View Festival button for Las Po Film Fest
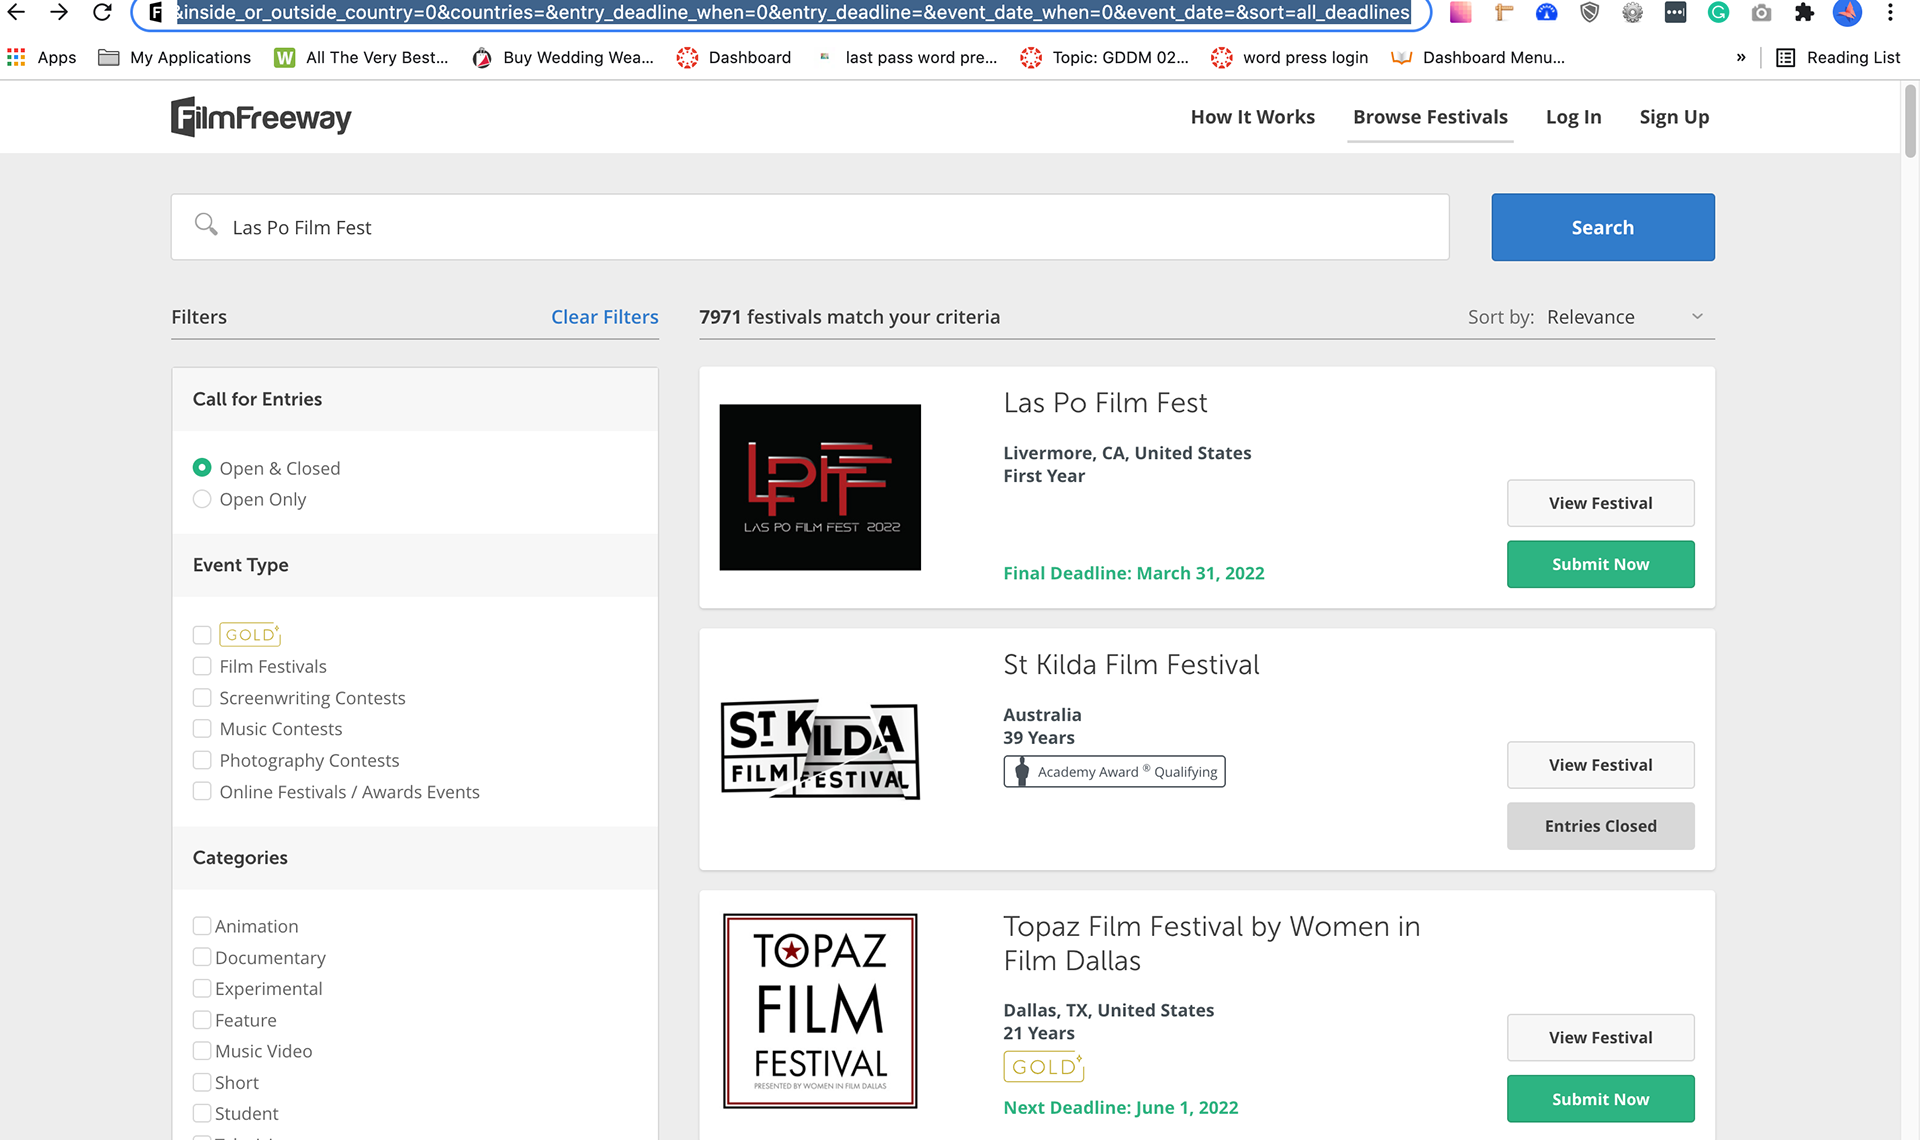 (x=1600, y=503)
